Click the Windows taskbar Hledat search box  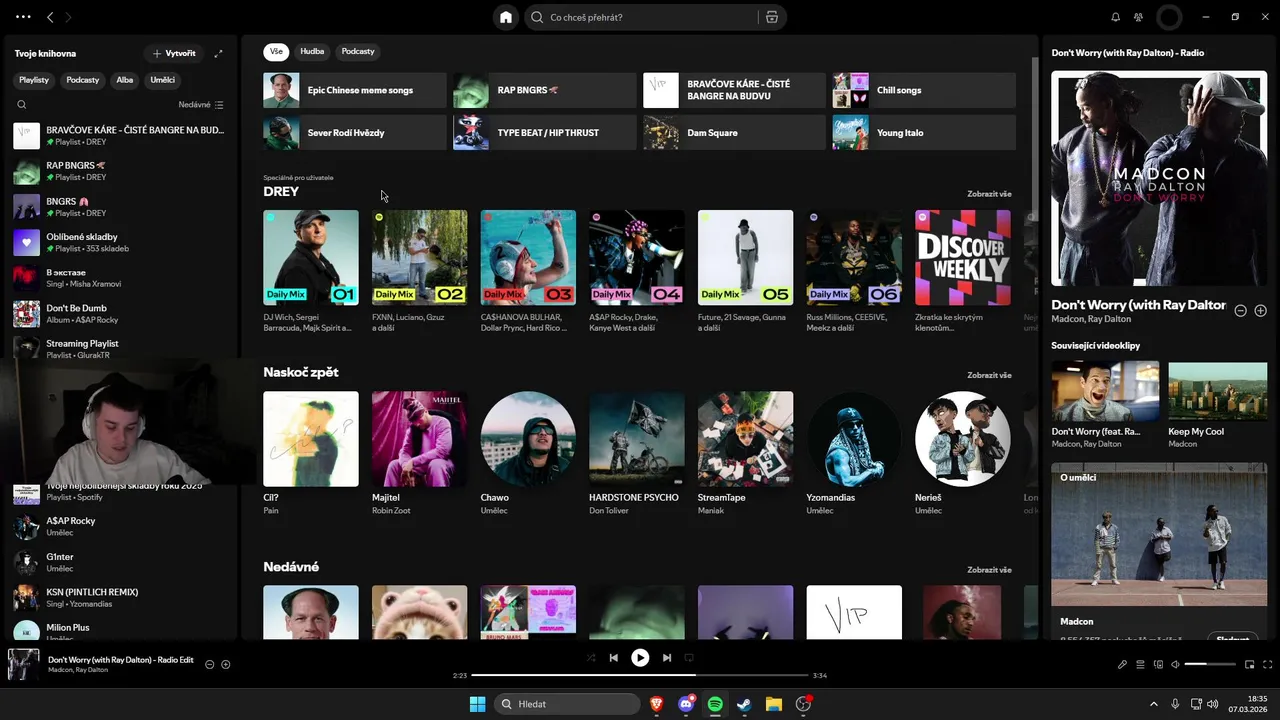(x=567, y=704)
